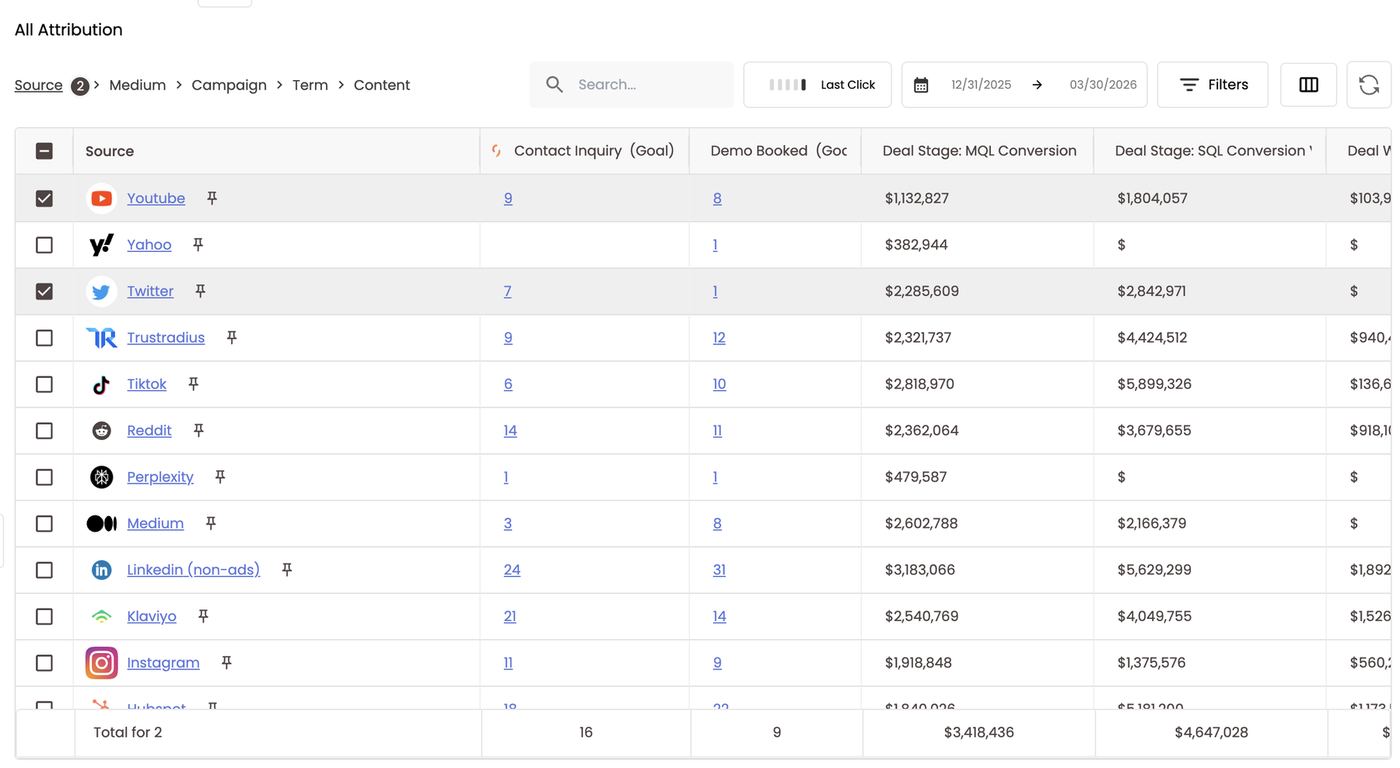
Task: Click the pin icon beside Trustradius
Action: point(231,337)
